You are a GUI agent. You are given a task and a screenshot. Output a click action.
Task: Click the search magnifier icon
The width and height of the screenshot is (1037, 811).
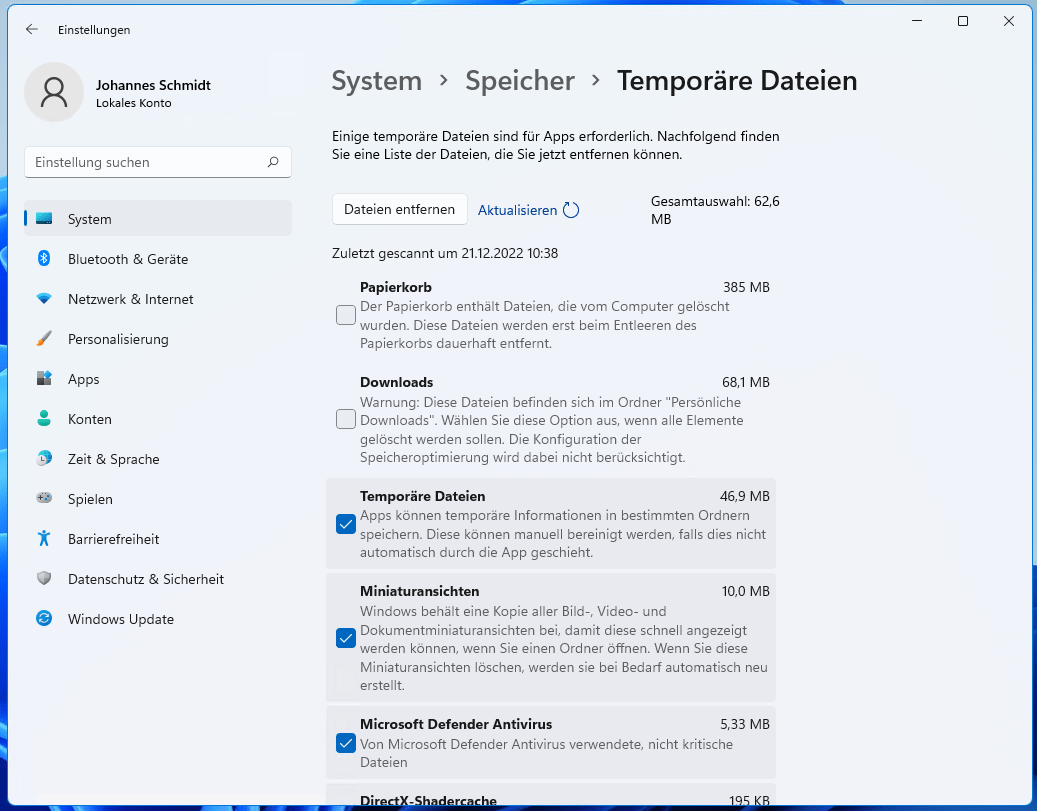click(273, 162)
